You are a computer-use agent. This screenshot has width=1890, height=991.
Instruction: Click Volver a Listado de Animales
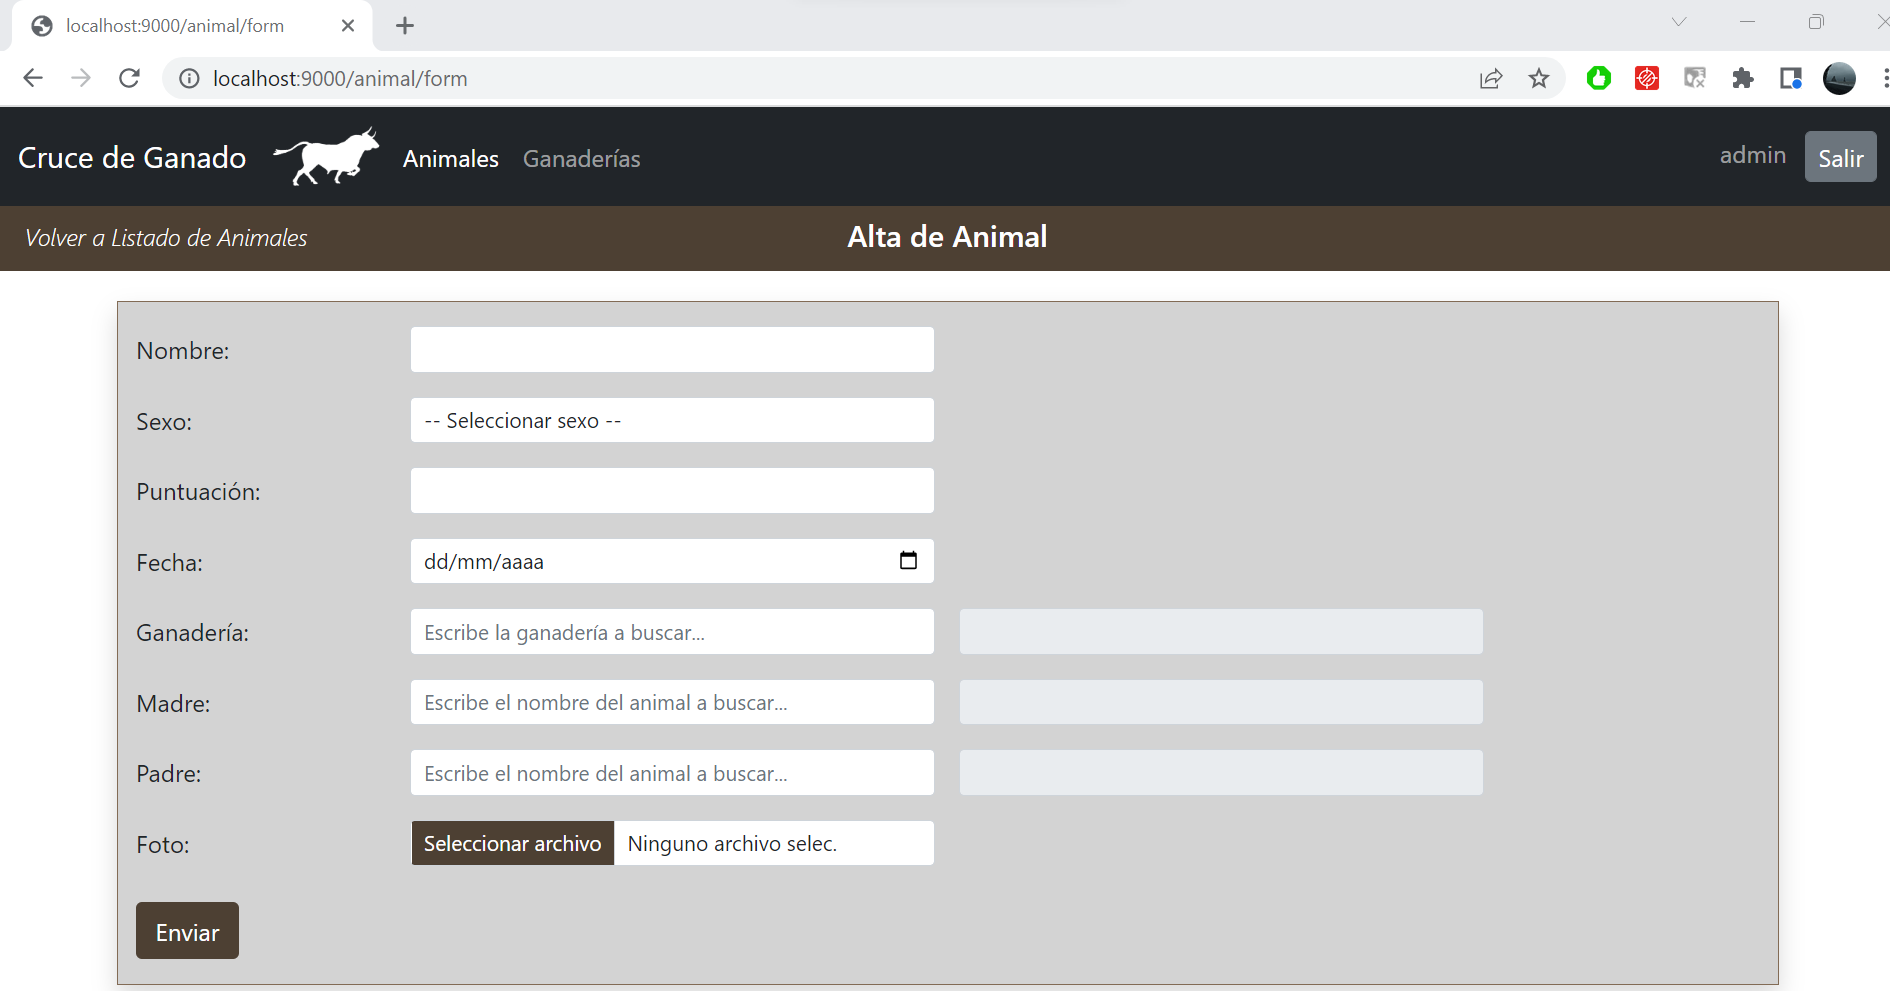coord(166,238)
